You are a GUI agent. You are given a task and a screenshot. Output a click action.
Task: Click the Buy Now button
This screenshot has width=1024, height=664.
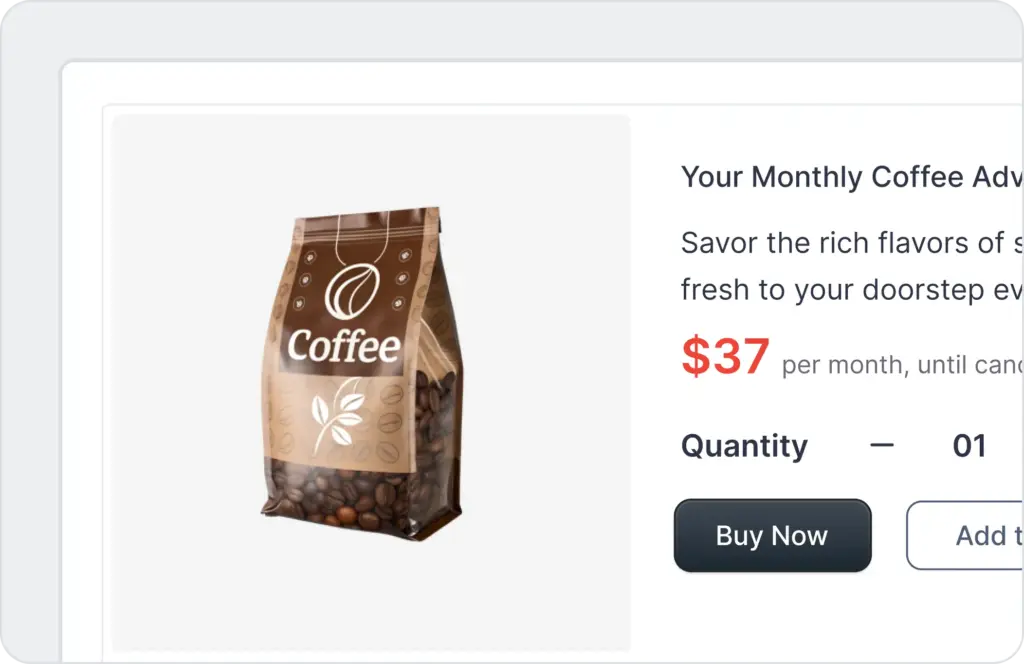point(772,536)
